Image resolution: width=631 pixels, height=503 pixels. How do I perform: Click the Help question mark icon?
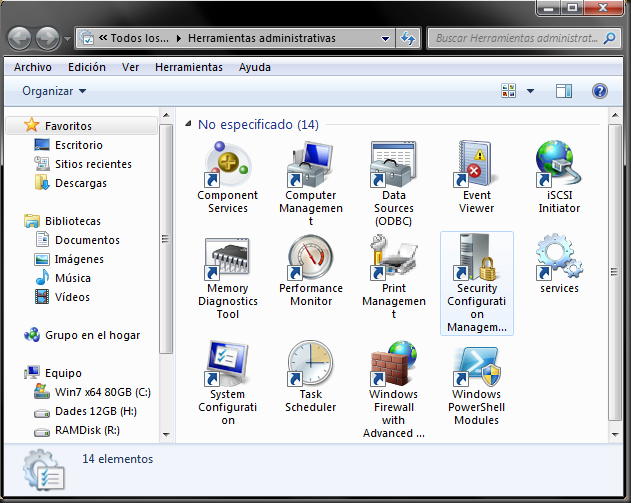pyautogui.click(x=600, y=91)
